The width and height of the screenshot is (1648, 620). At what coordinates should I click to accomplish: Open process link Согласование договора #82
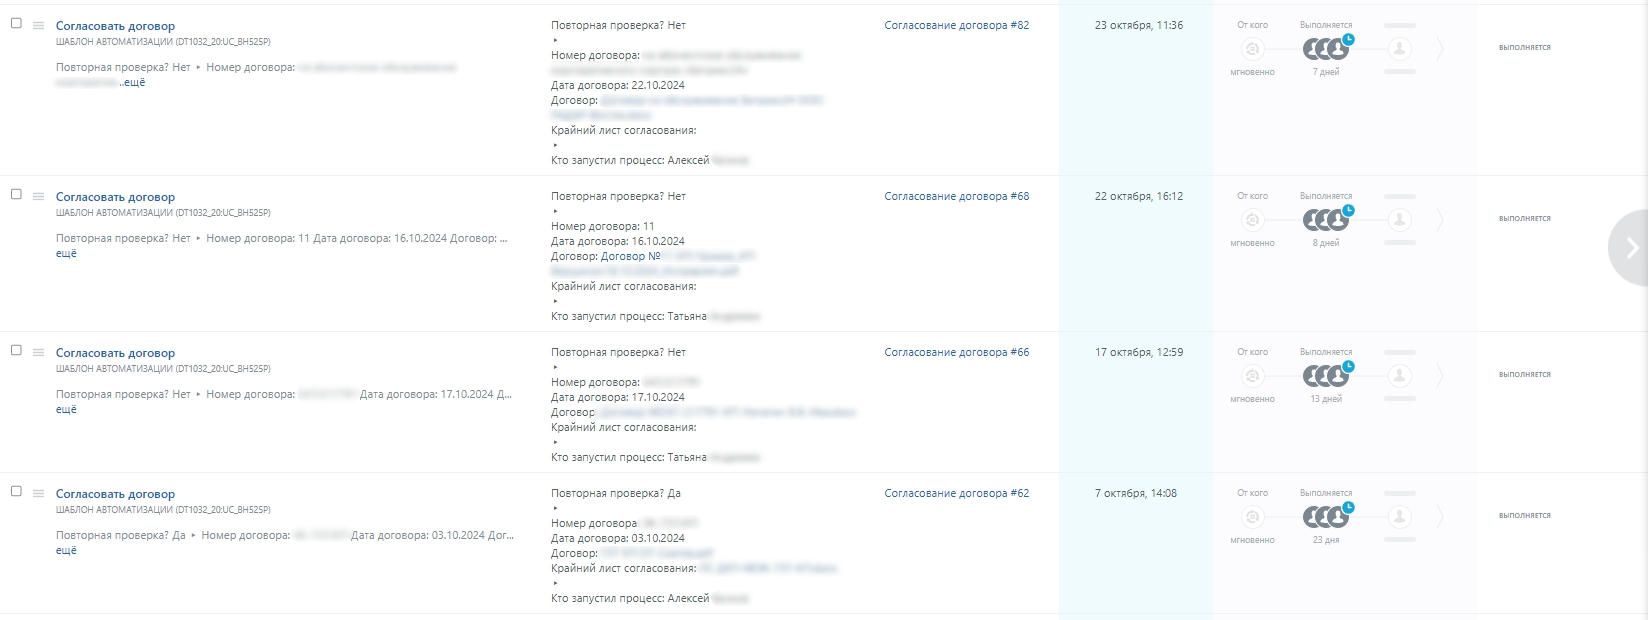pos(956,26)
